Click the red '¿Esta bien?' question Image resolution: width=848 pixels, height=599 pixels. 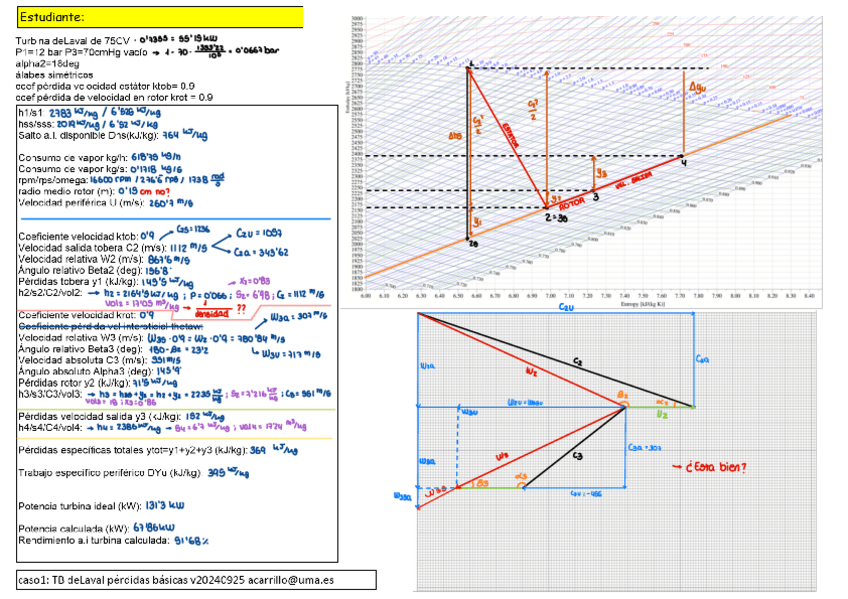(716, 467)
